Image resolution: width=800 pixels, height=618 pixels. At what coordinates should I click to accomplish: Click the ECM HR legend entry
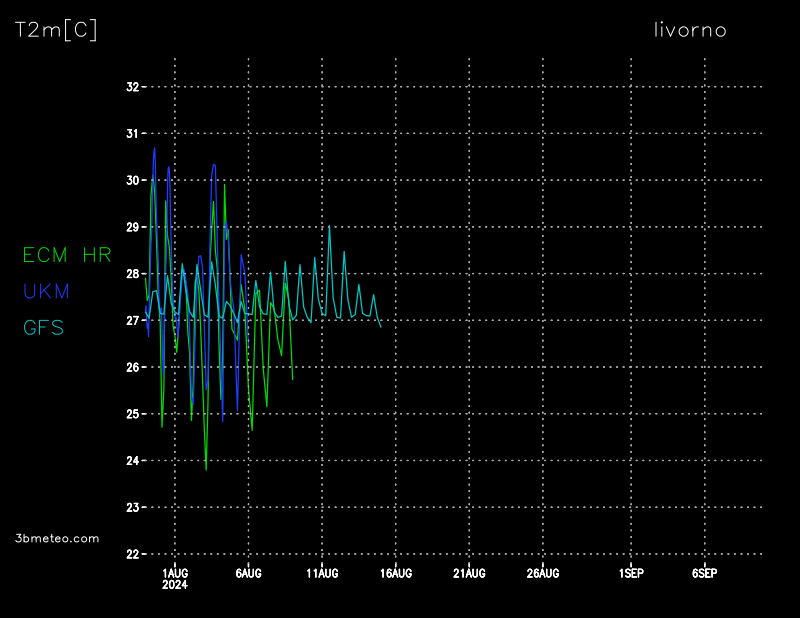coord(67,255)
